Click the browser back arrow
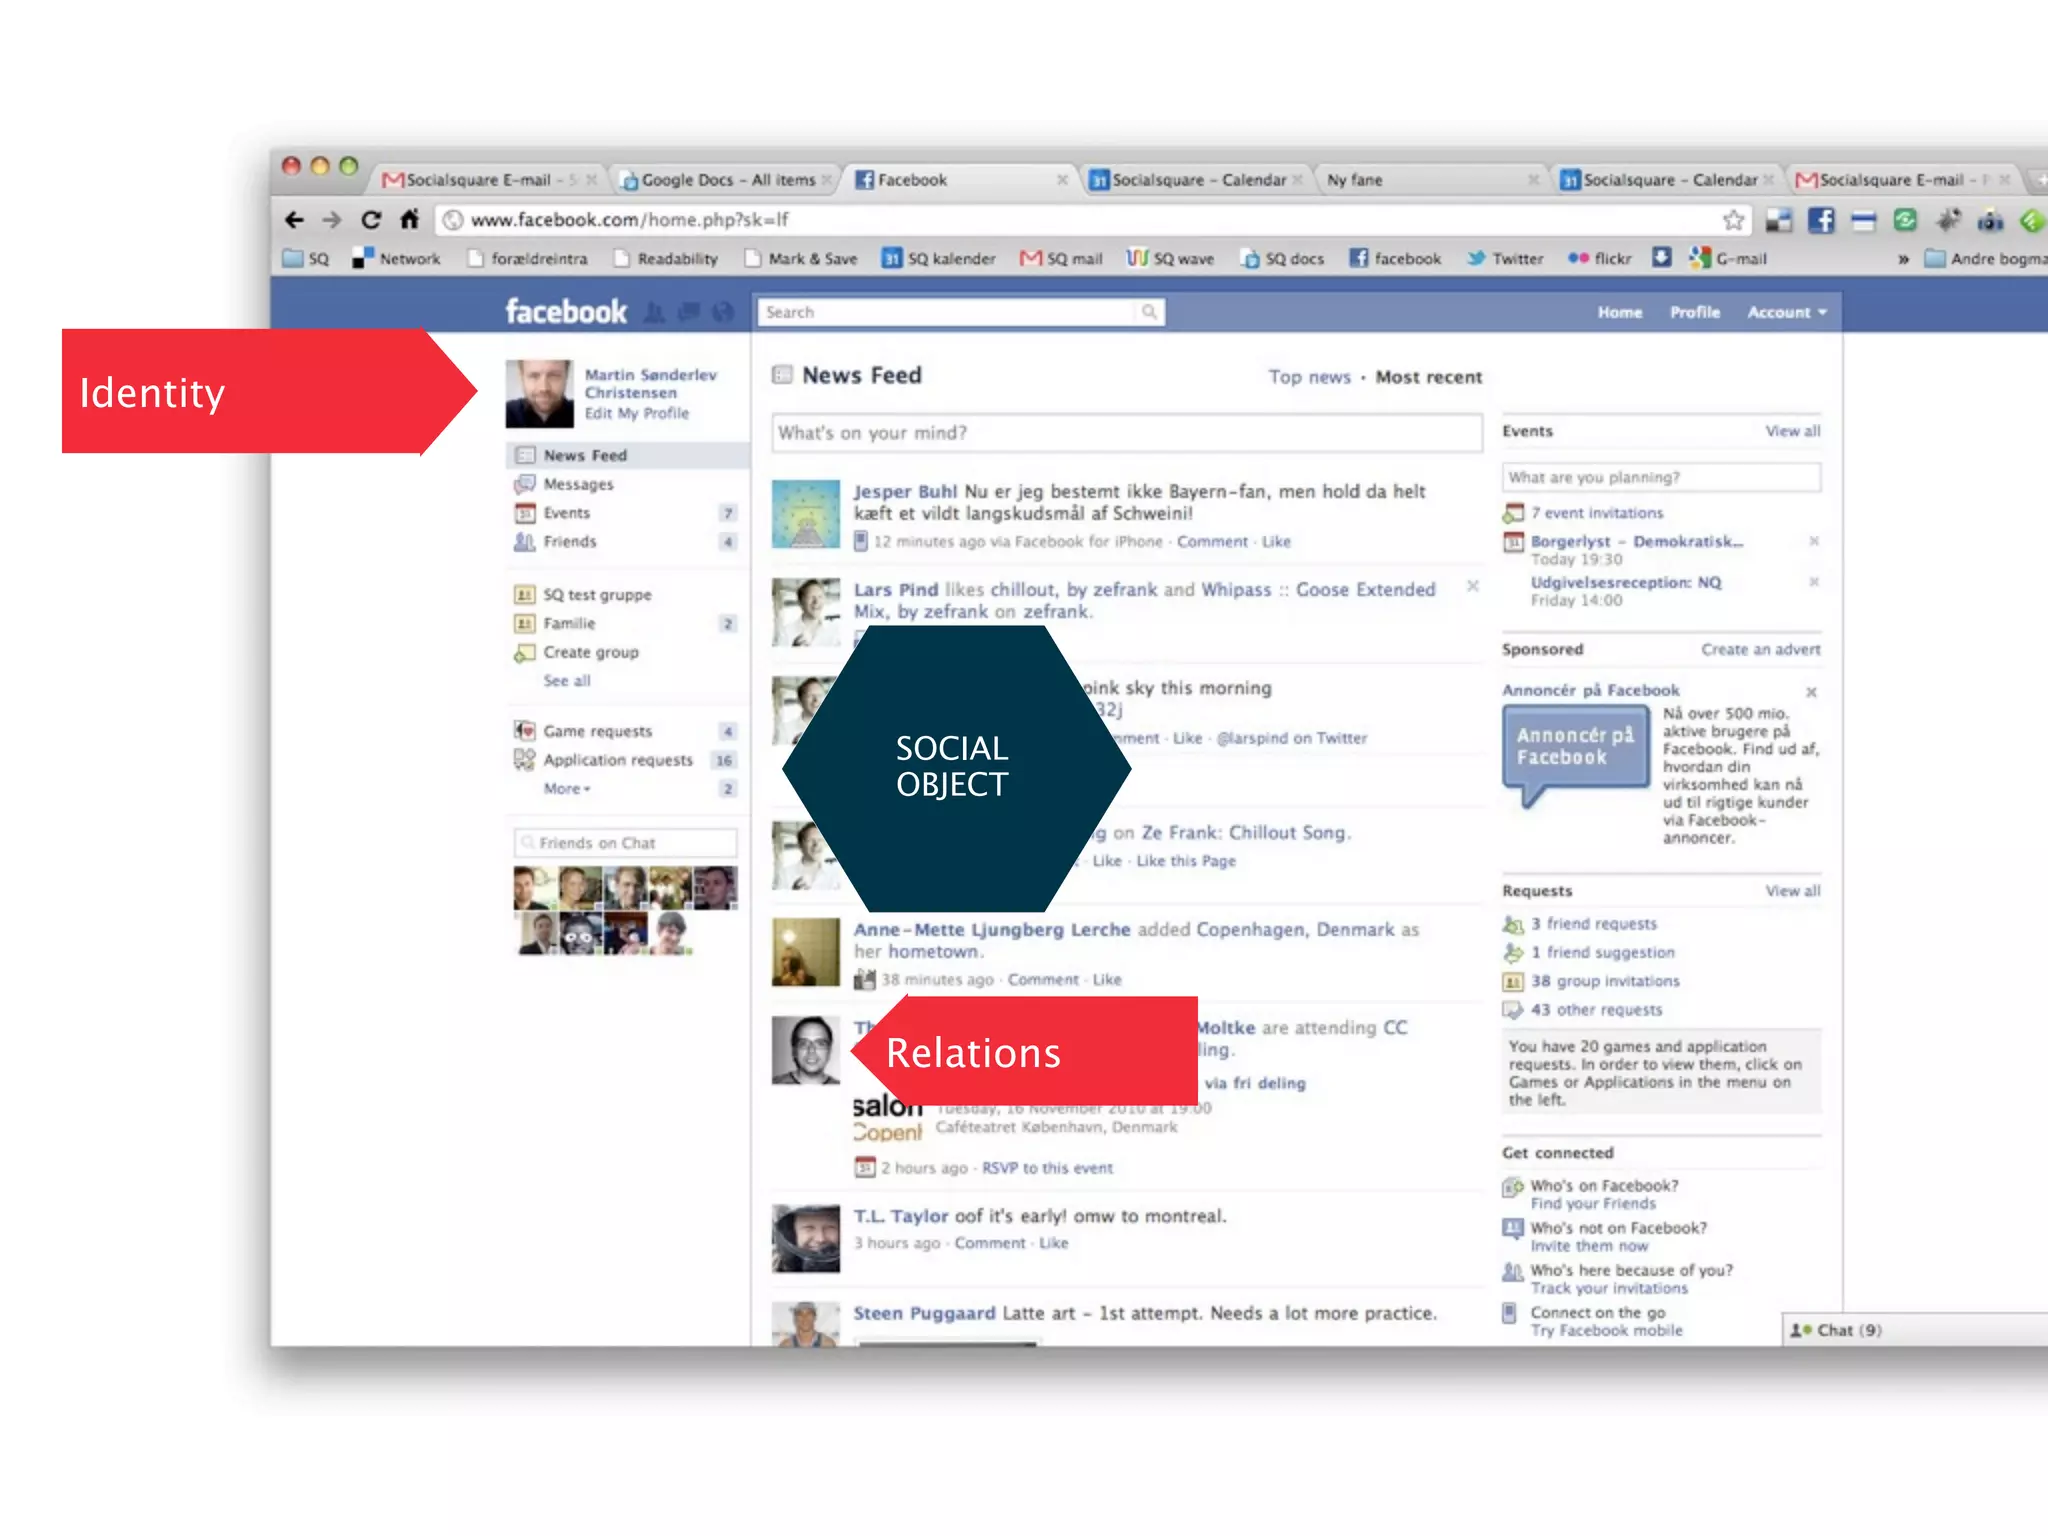 tap(294, 220)
